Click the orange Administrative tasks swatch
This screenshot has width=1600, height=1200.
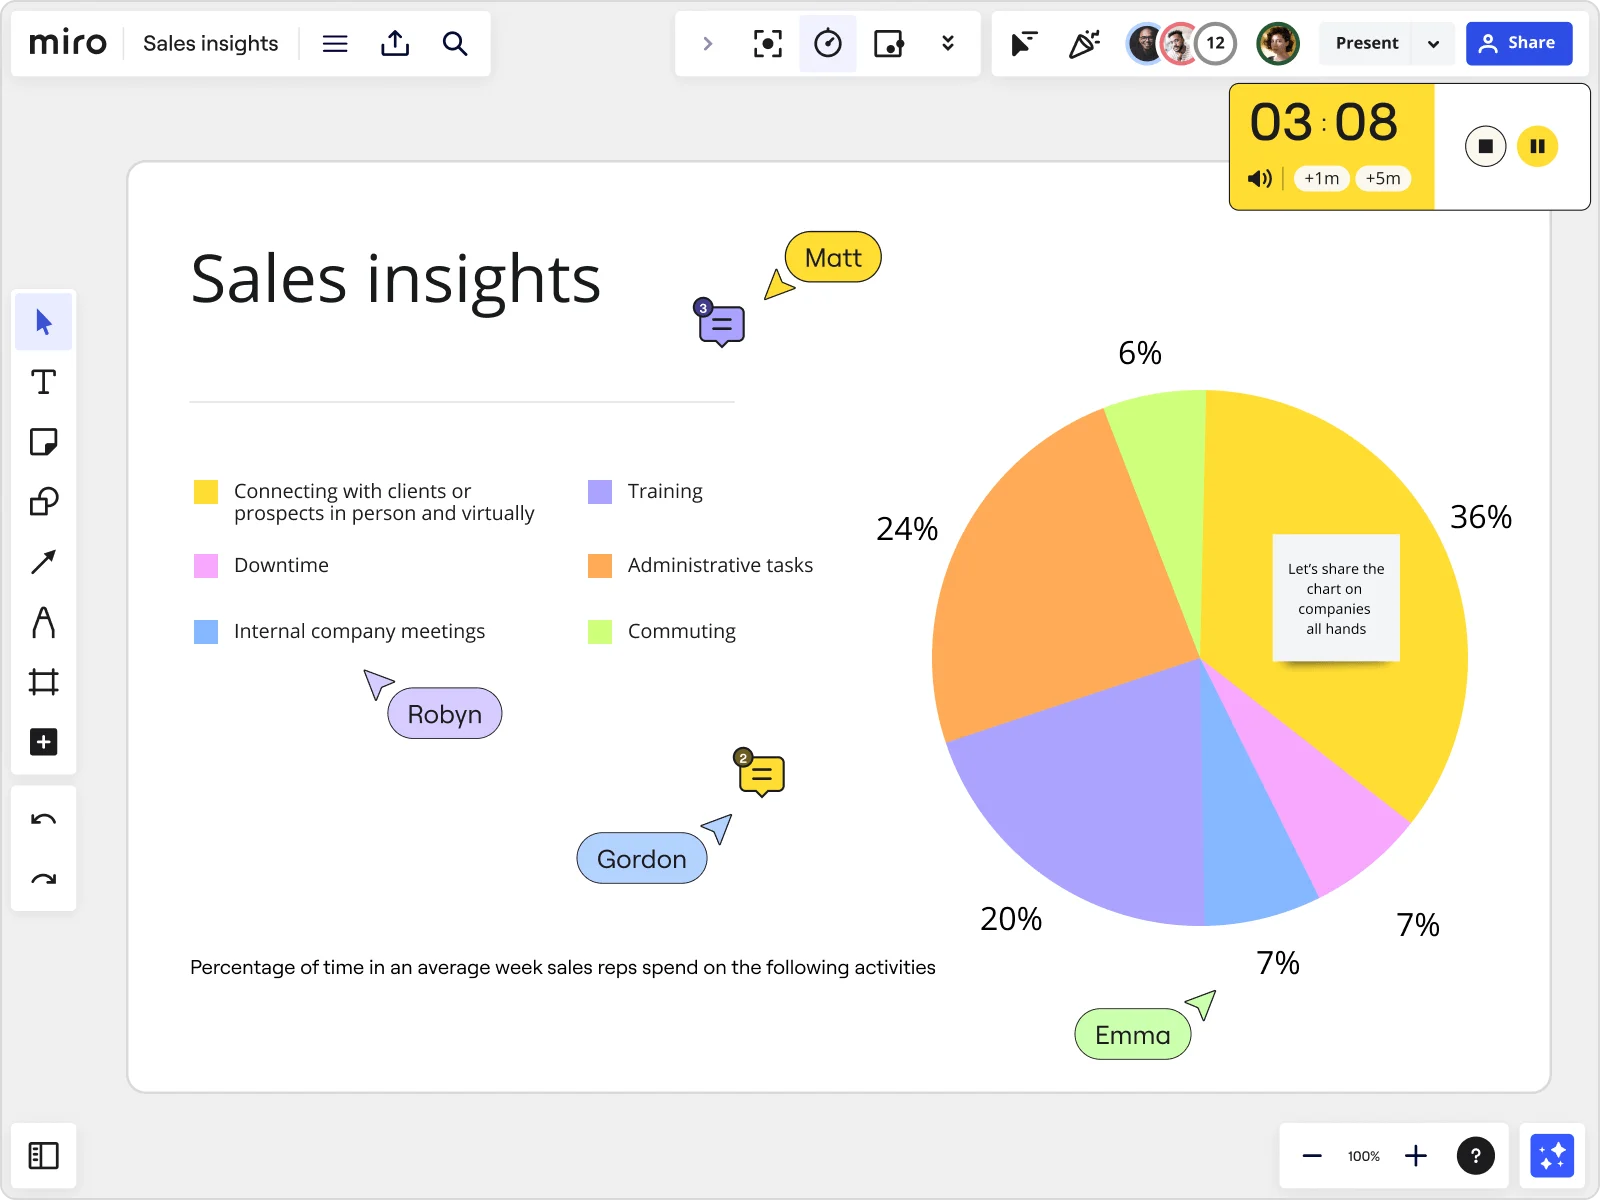point(600,566)
